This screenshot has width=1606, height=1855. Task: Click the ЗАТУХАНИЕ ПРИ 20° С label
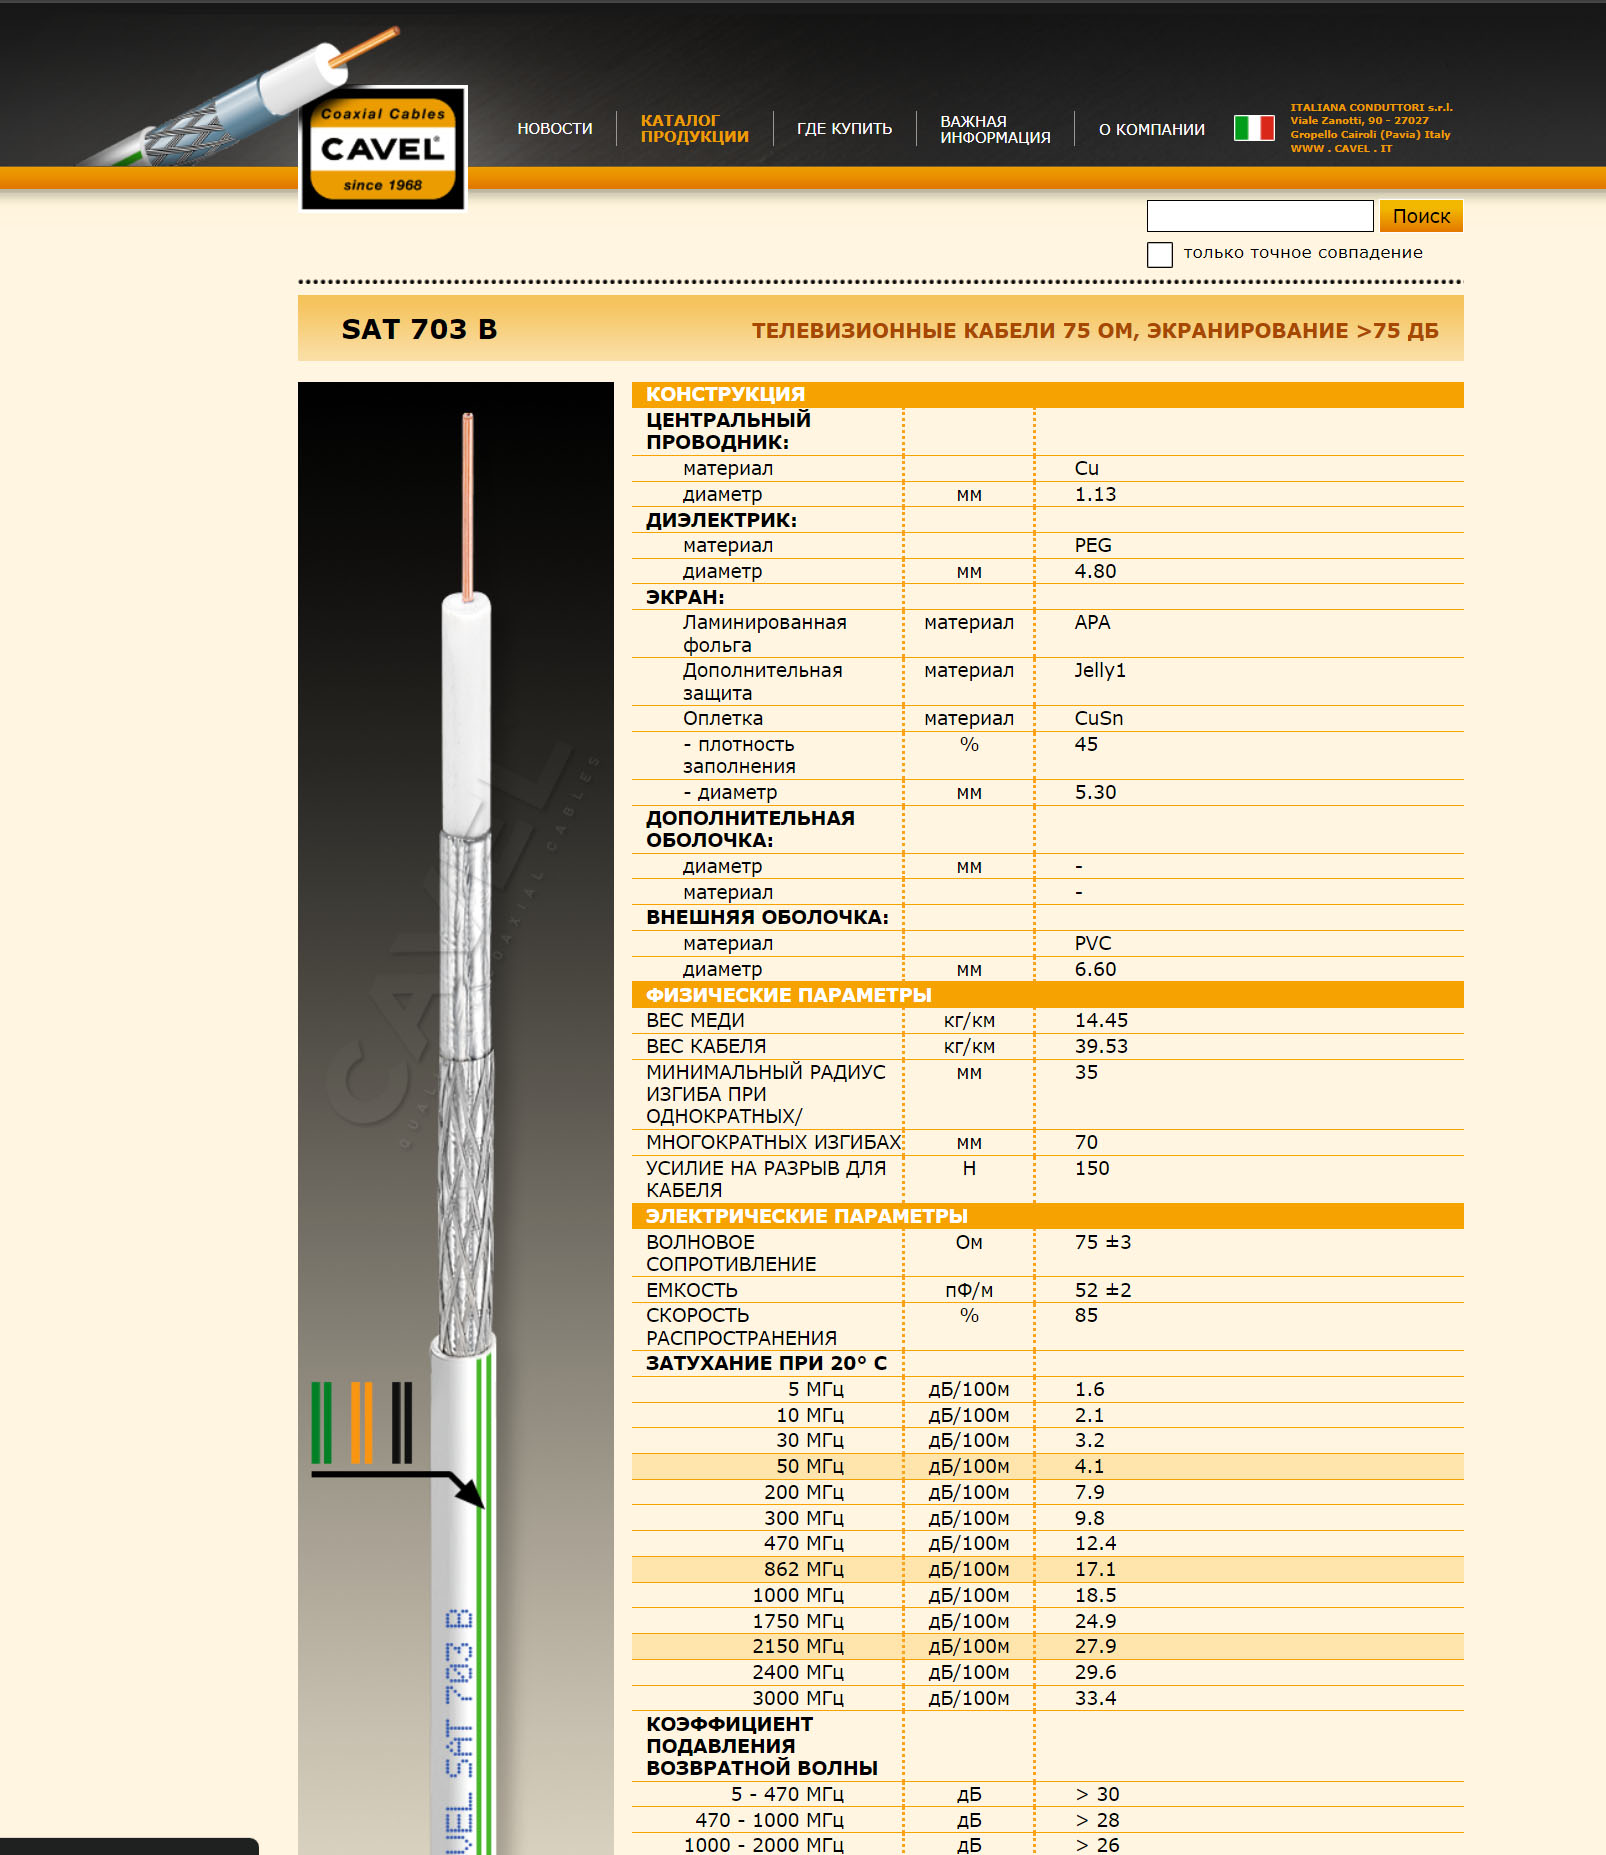[766, 1363]
